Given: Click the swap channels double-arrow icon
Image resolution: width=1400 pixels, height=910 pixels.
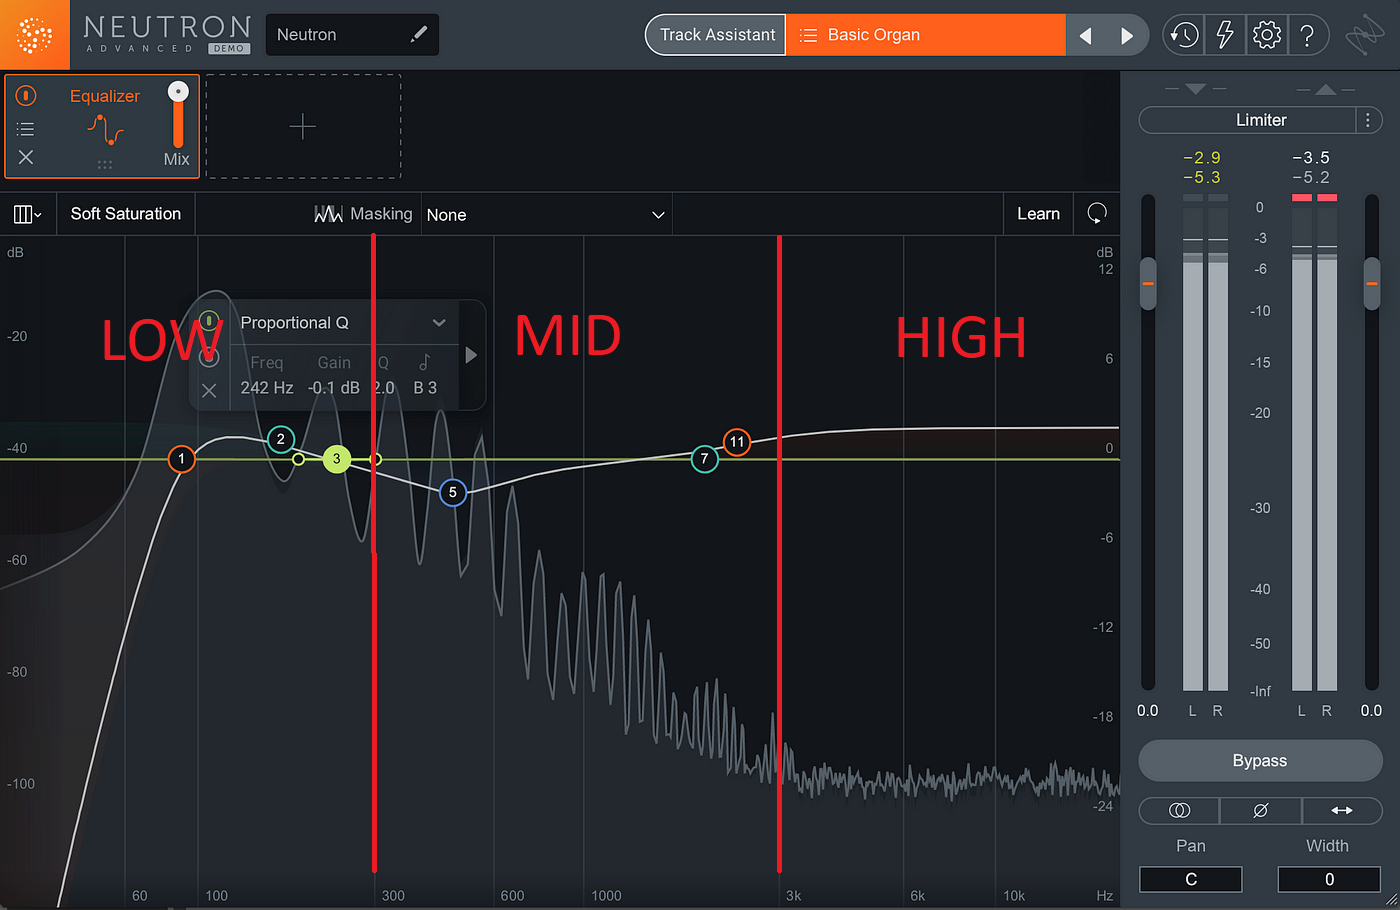Looking at the screenshot, I should coord(1342,810).
